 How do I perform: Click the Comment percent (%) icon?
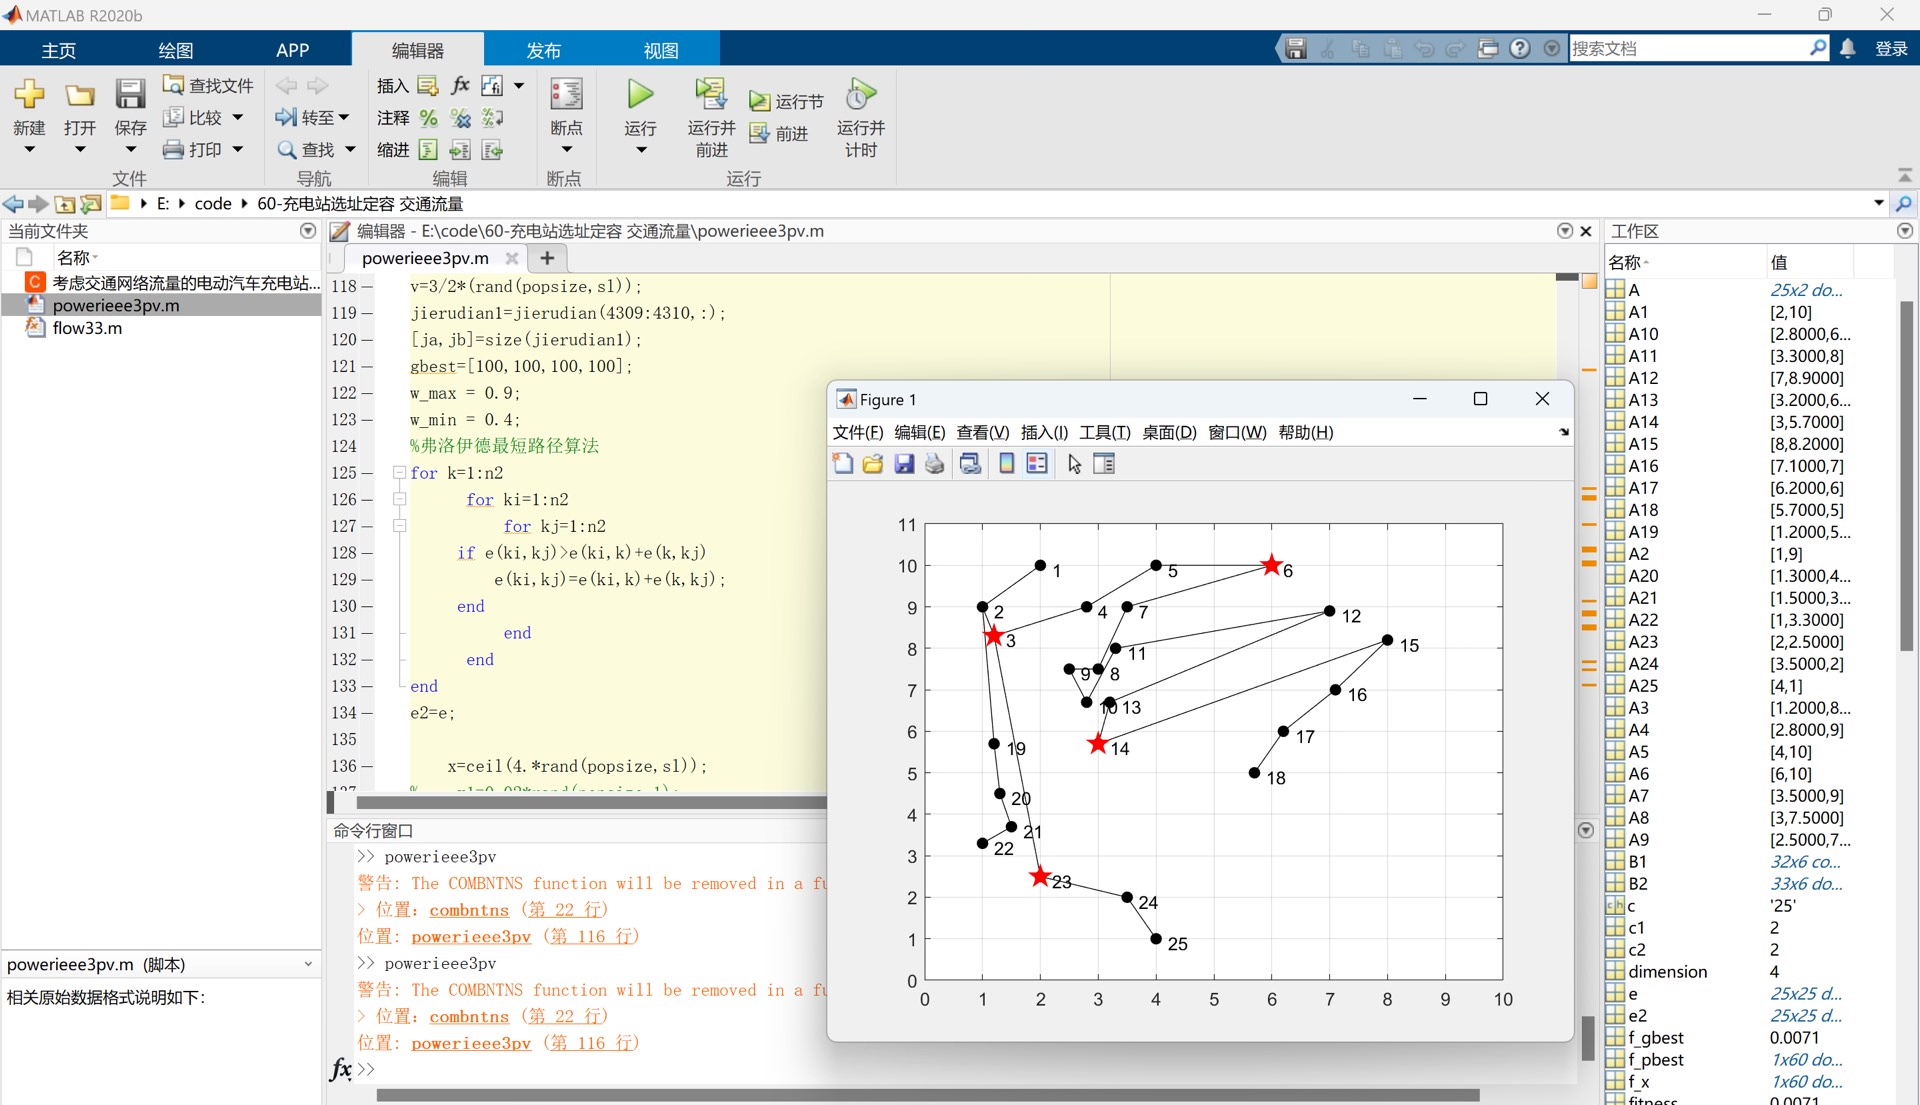point(429,118)
